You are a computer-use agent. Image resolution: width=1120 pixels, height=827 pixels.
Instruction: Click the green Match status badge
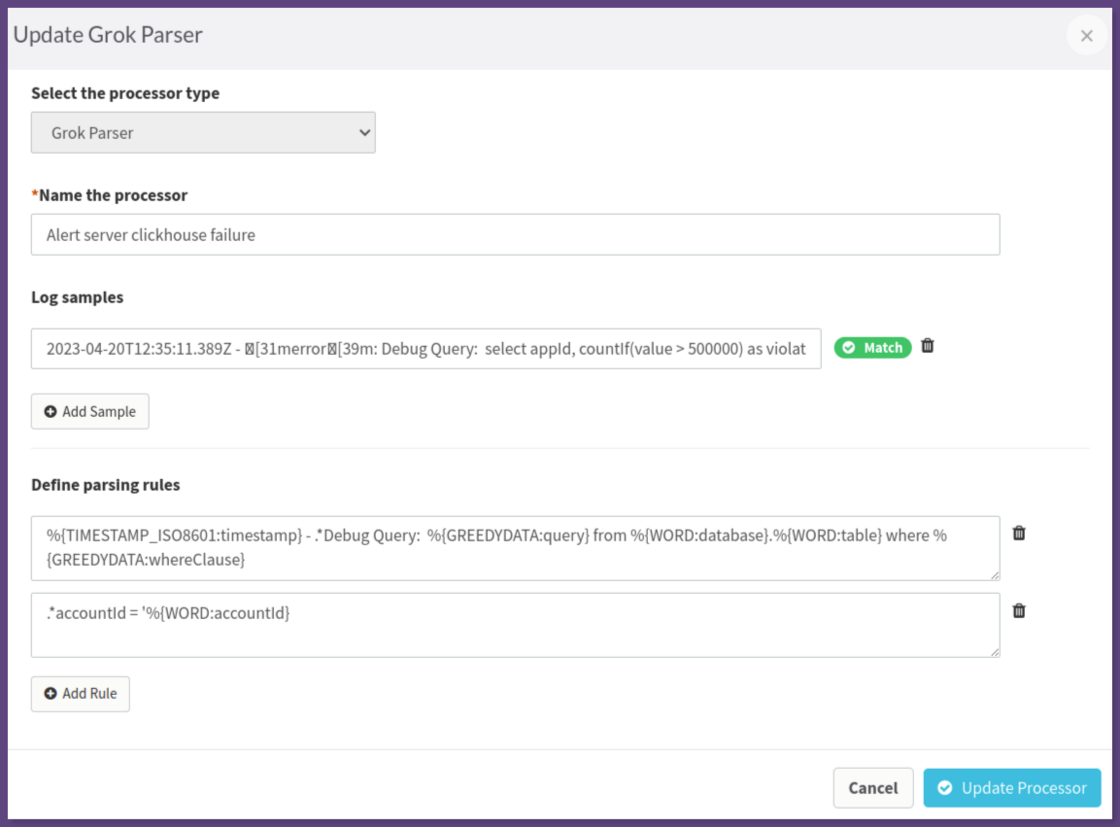871,347
